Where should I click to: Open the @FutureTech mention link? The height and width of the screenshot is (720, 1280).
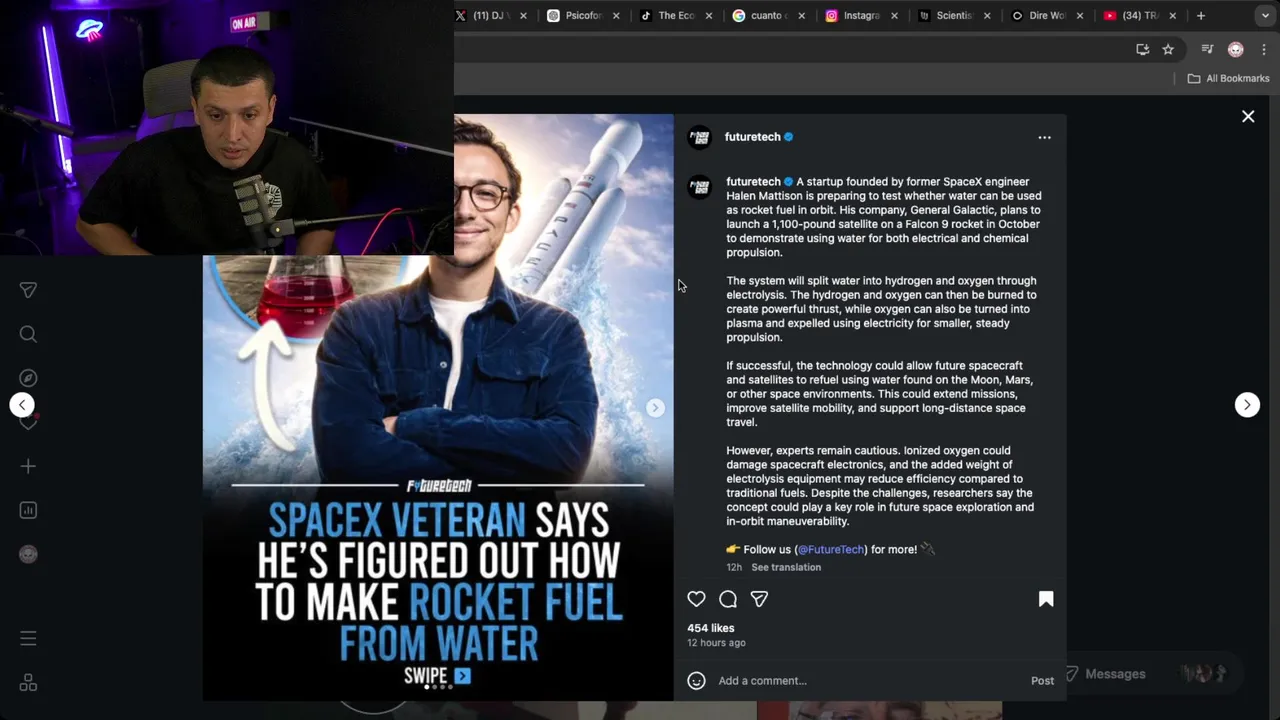(831, 549)
